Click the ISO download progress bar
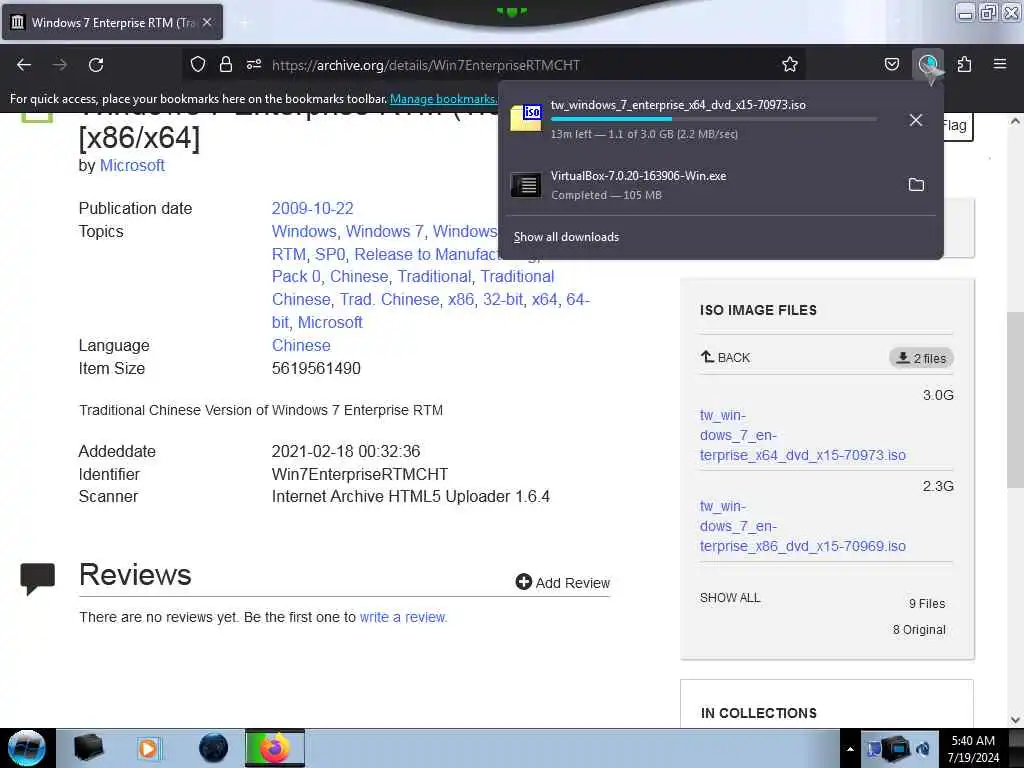 713,119
